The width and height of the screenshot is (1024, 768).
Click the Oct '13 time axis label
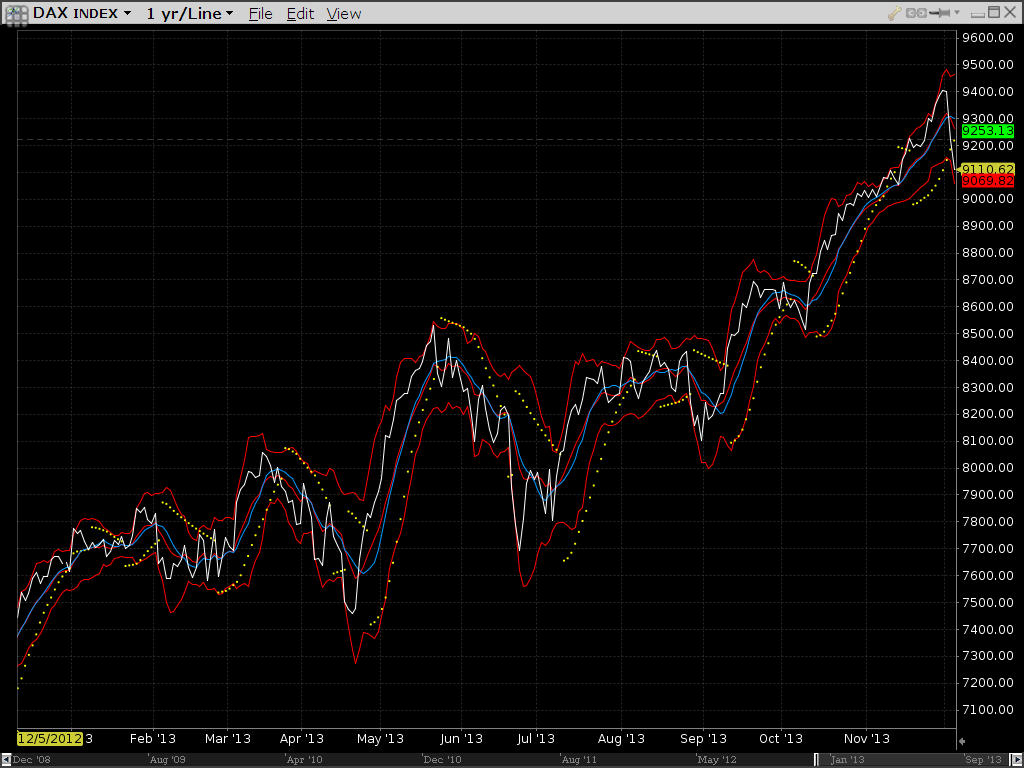point(780,739)
